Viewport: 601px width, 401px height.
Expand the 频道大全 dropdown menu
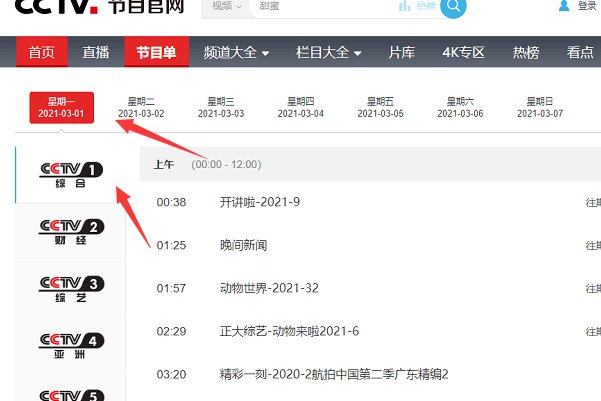(x=236, y=52)
